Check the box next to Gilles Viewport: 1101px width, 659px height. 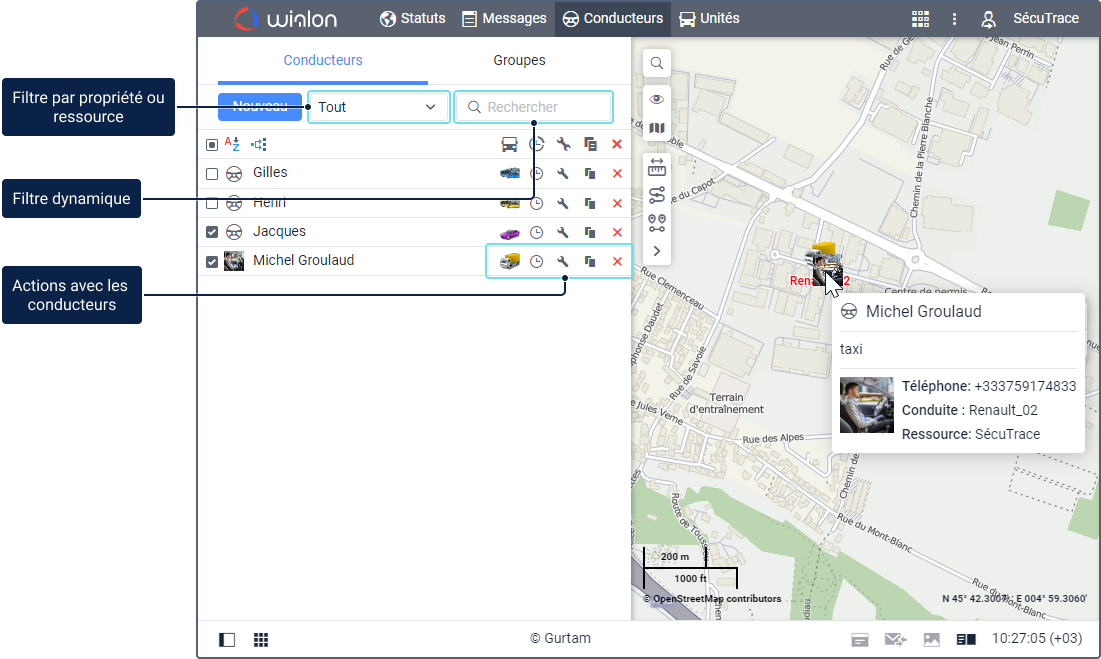[x=212, y=174]
